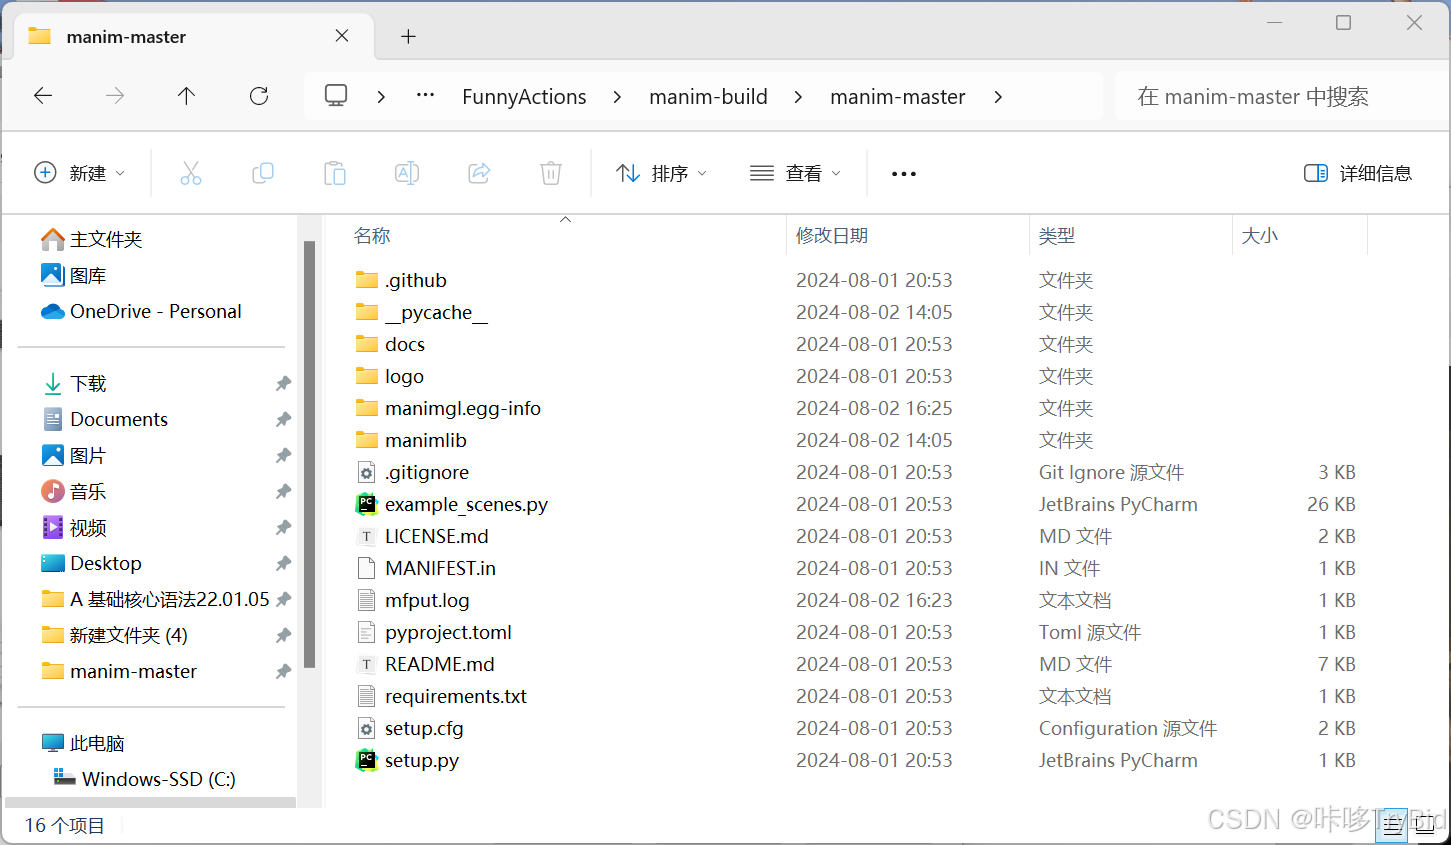Expand chevron after FunnyActions in address bar
1451x845 pixels.
pyautogui.click(x=617, y=97)
